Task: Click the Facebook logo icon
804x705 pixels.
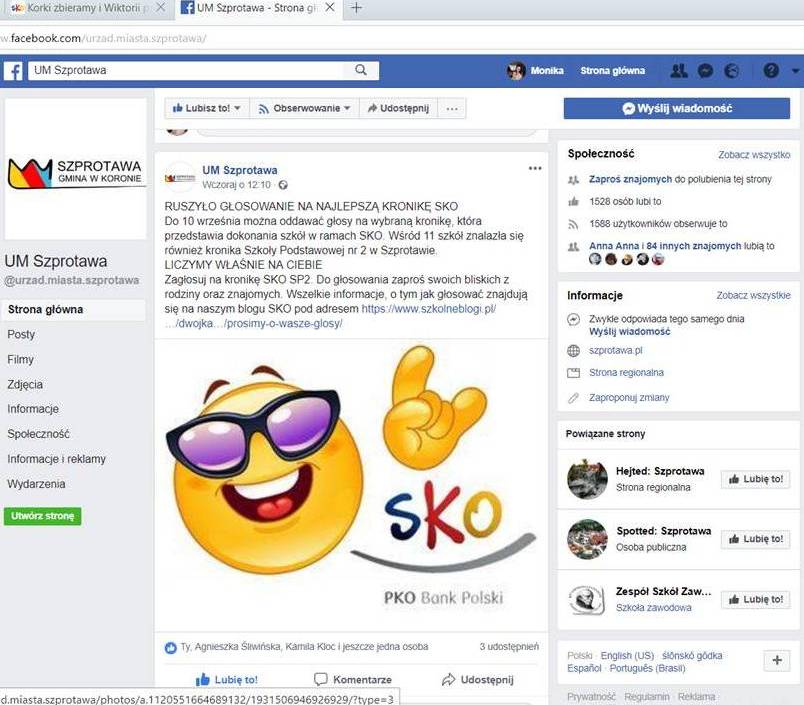Action: (x=13, y=71)
